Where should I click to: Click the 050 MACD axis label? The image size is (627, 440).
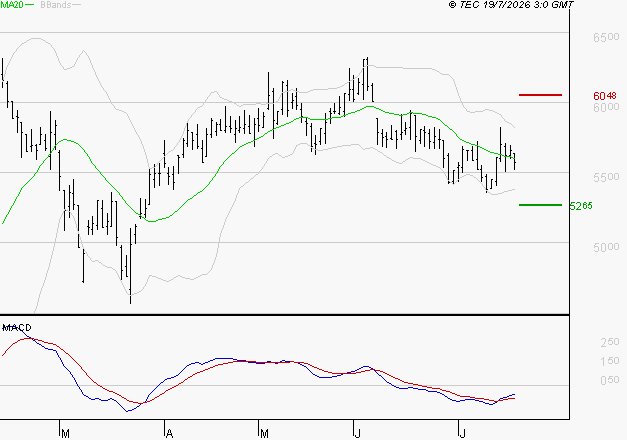tap(610, 380)
